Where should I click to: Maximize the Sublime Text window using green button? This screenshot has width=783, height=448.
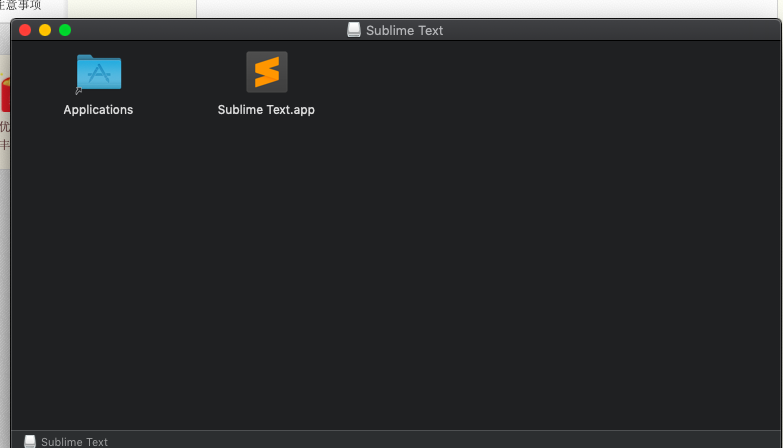click(65, 30)
